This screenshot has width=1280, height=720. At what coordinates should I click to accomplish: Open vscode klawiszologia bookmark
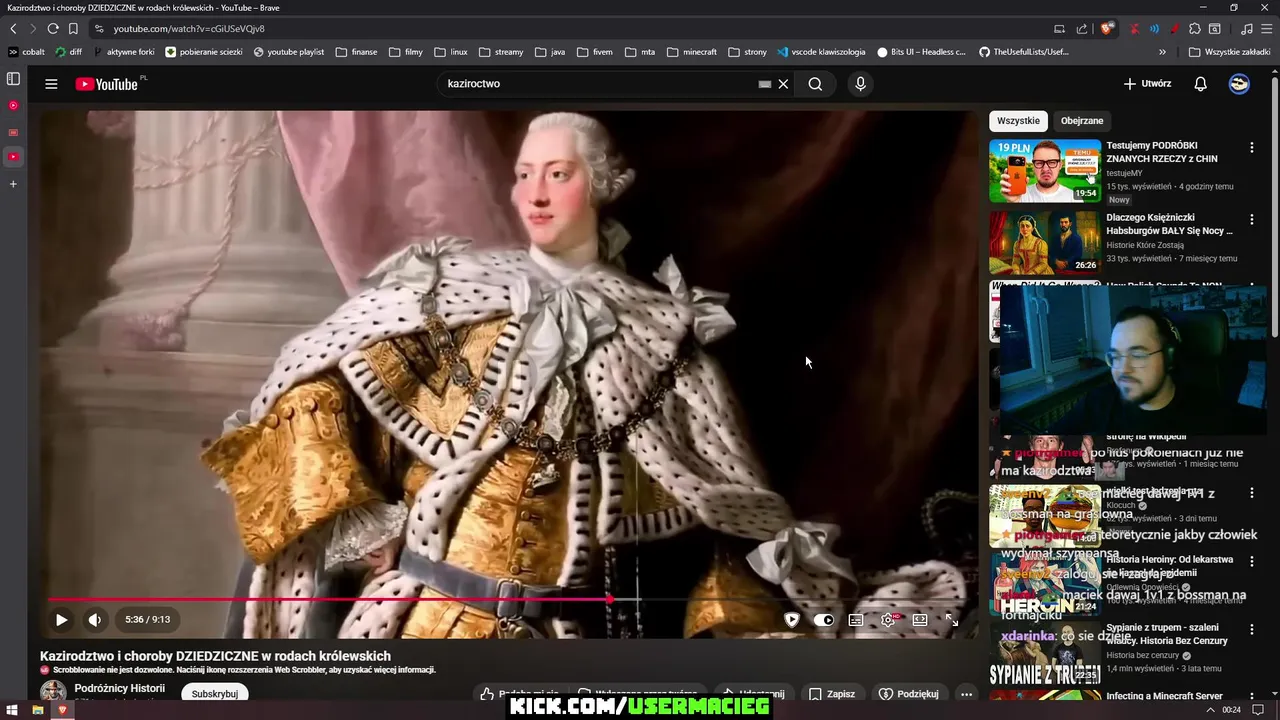coord(821,52)
